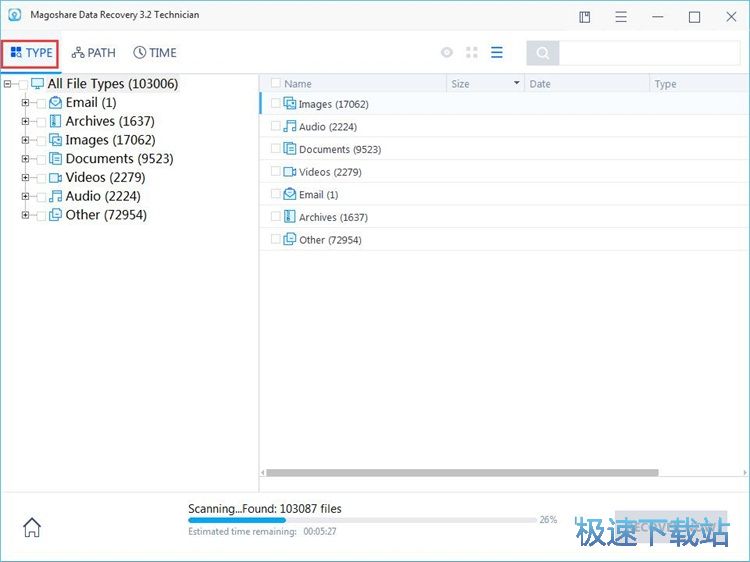Collapse the All File Types tree node
Viewport: 750px width, 562px height.
pos(7,84)
